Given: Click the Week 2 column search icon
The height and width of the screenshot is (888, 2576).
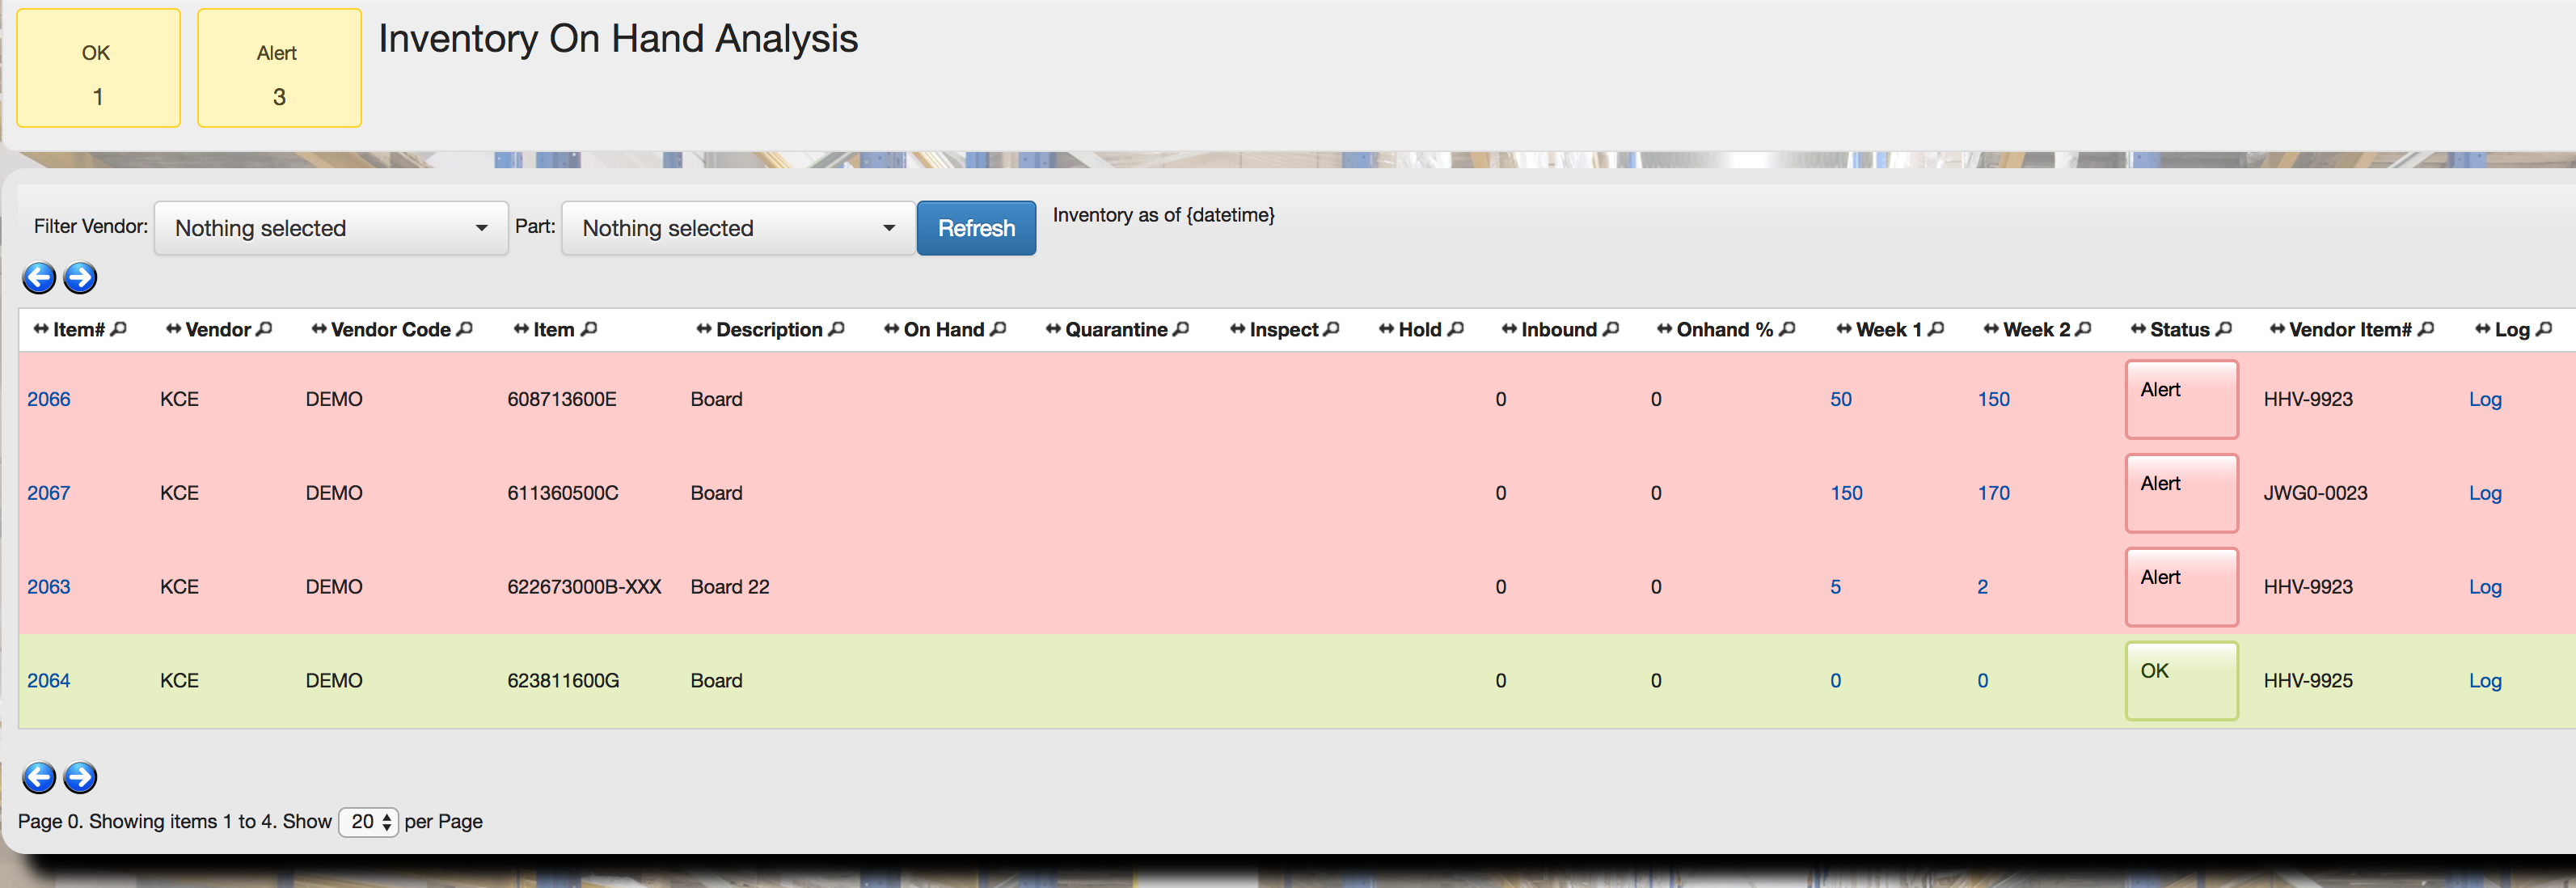Looking at the screenshot, I should click(2084, 329).
